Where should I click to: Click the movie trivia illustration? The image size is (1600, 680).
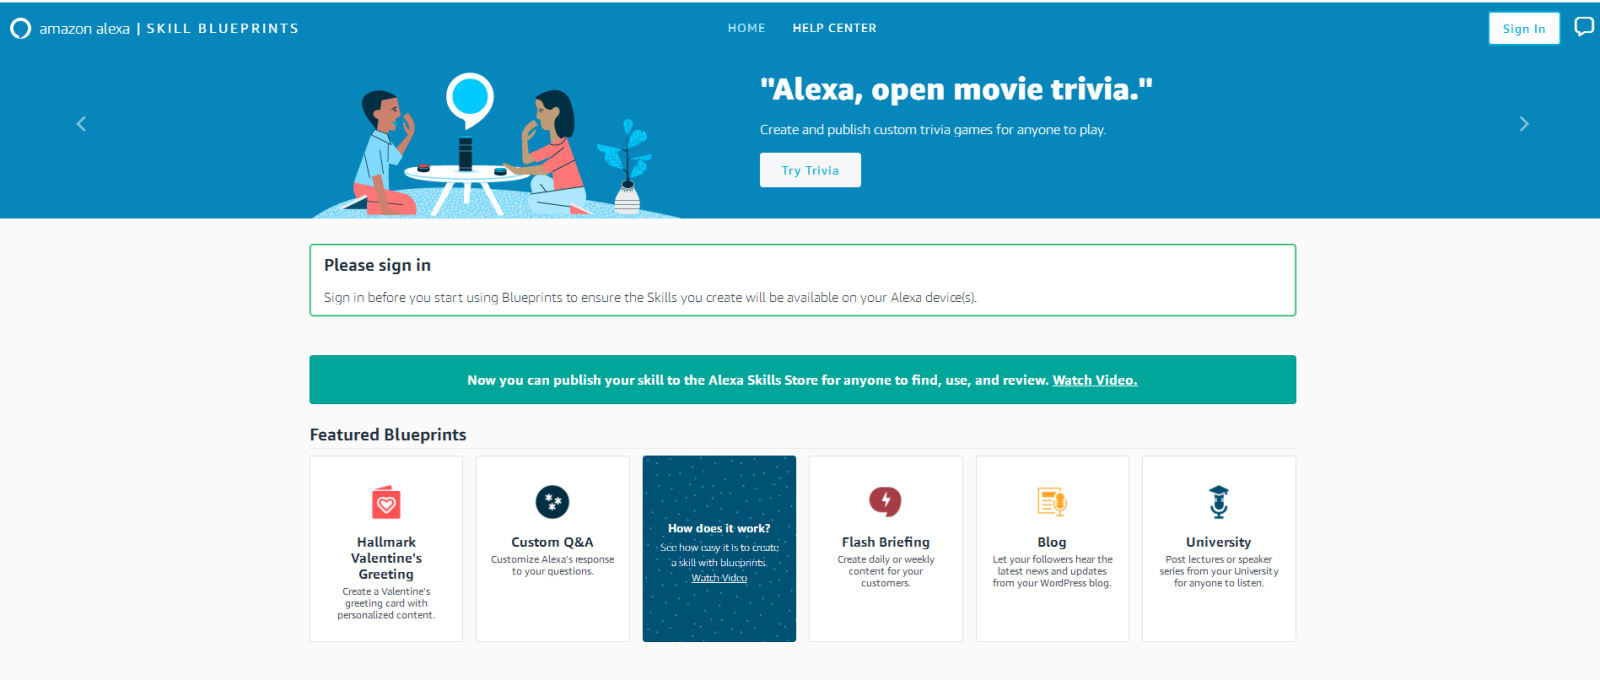click(498, 145)
